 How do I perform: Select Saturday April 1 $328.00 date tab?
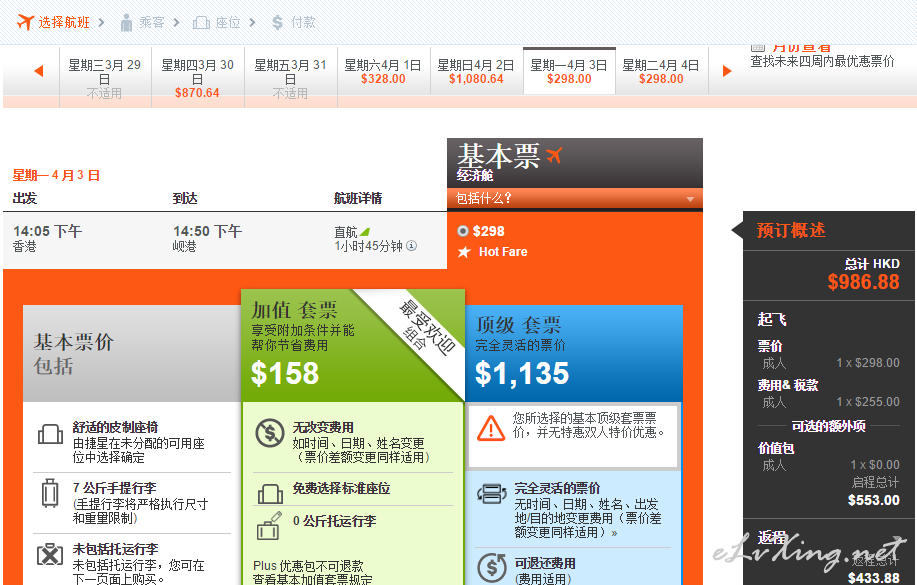click(383, 72)
